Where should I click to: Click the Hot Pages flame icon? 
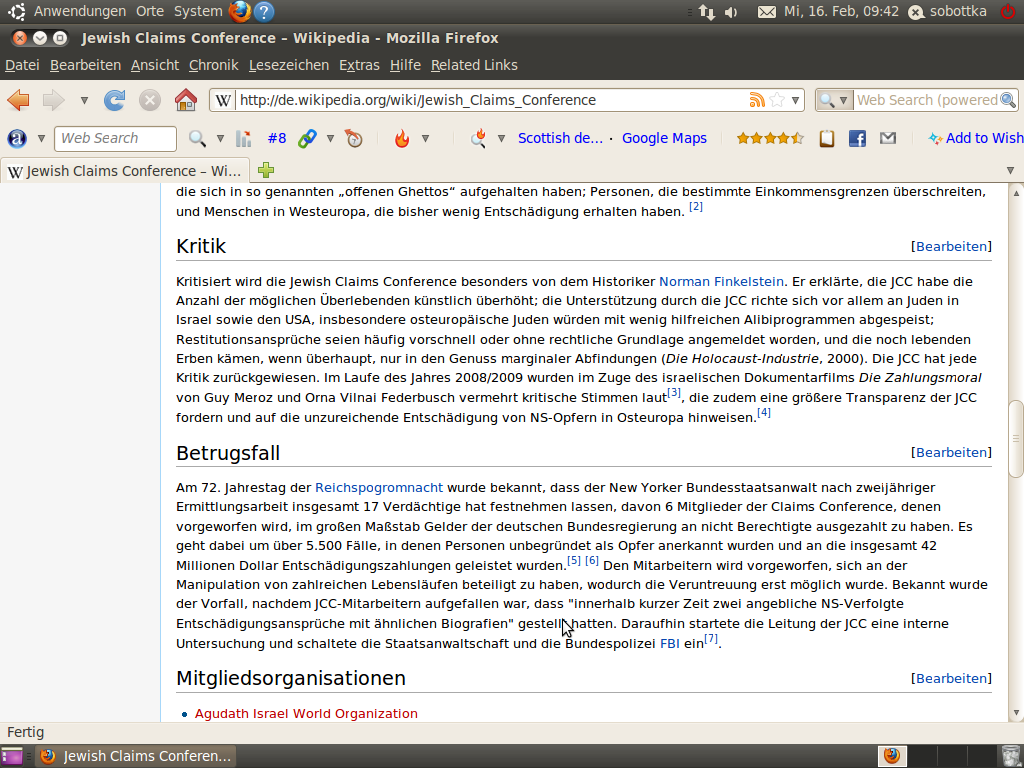[402, 138]
